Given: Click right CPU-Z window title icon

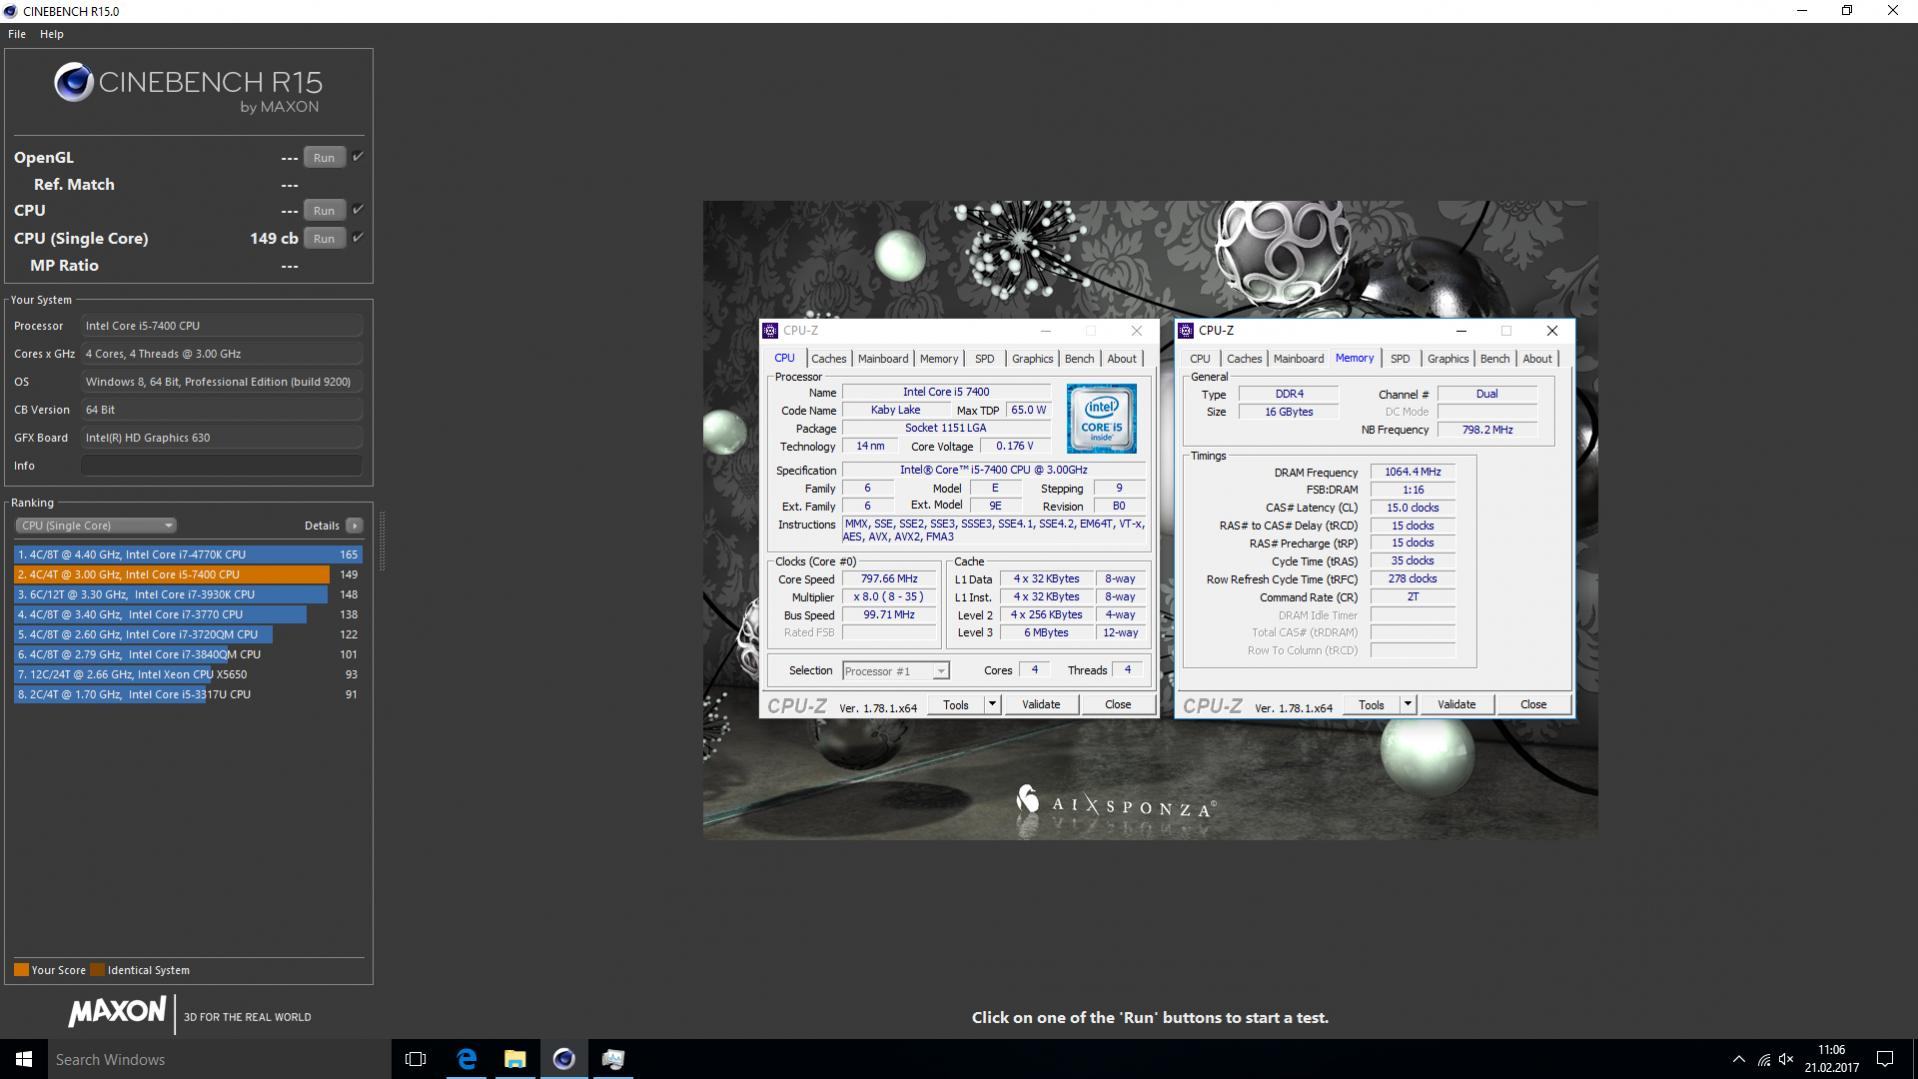Looking at the screenshot, I should [x=1186, y=331].
